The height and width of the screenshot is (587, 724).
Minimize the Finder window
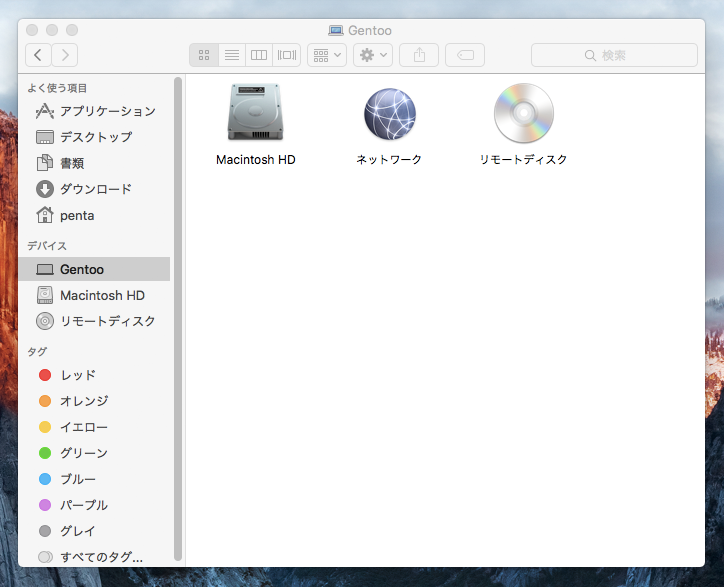coord(52,30)
